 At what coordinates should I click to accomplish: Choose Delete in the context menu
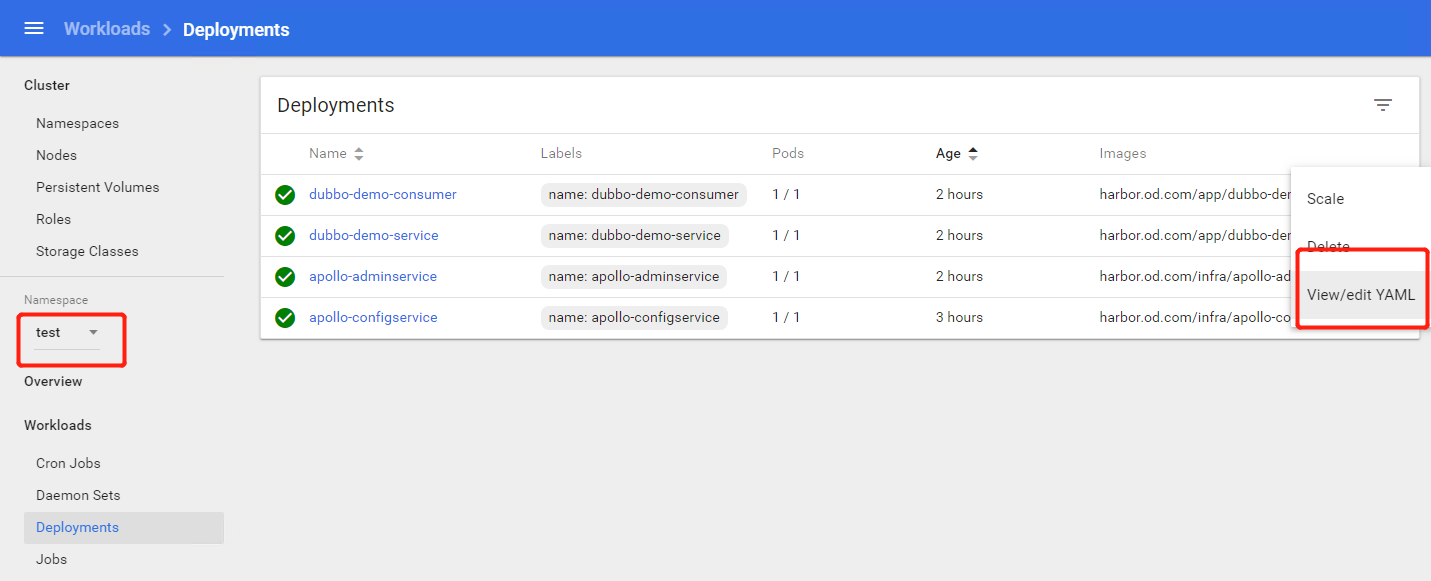click(1328, 247)
